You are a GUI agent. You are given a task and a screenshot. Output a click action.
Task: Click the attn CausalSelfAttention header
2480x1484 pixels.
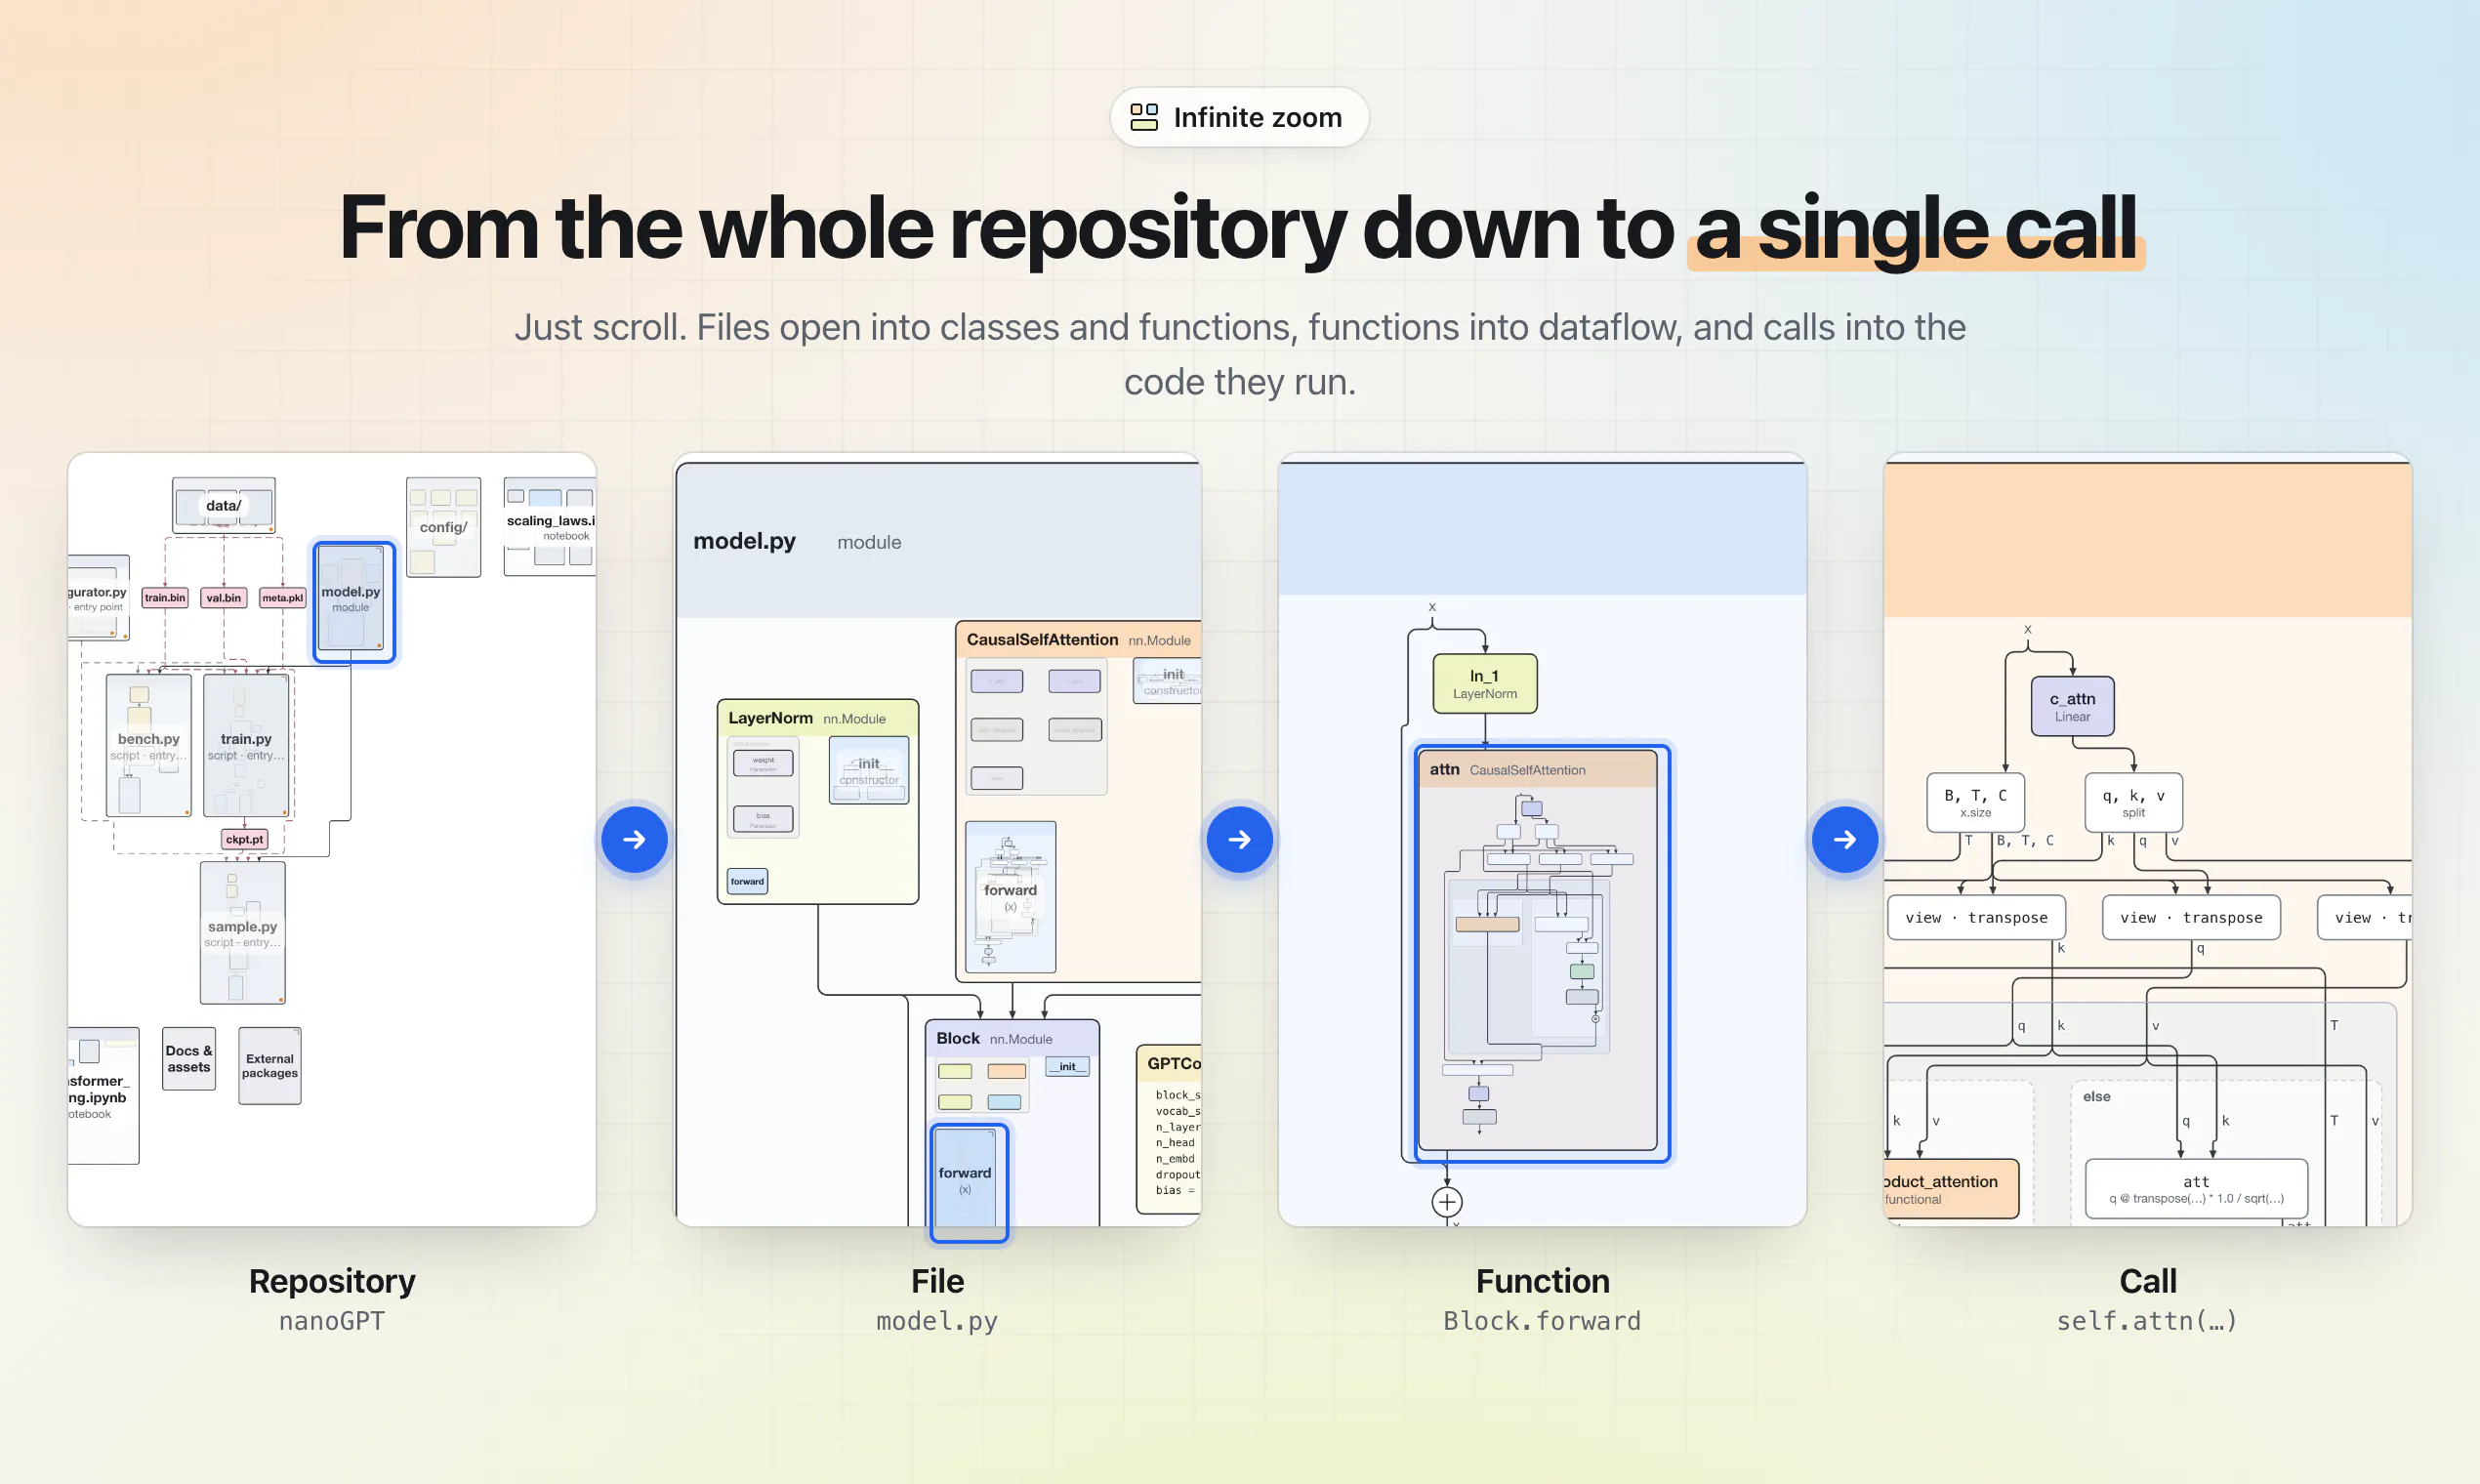click(1538, 769)
